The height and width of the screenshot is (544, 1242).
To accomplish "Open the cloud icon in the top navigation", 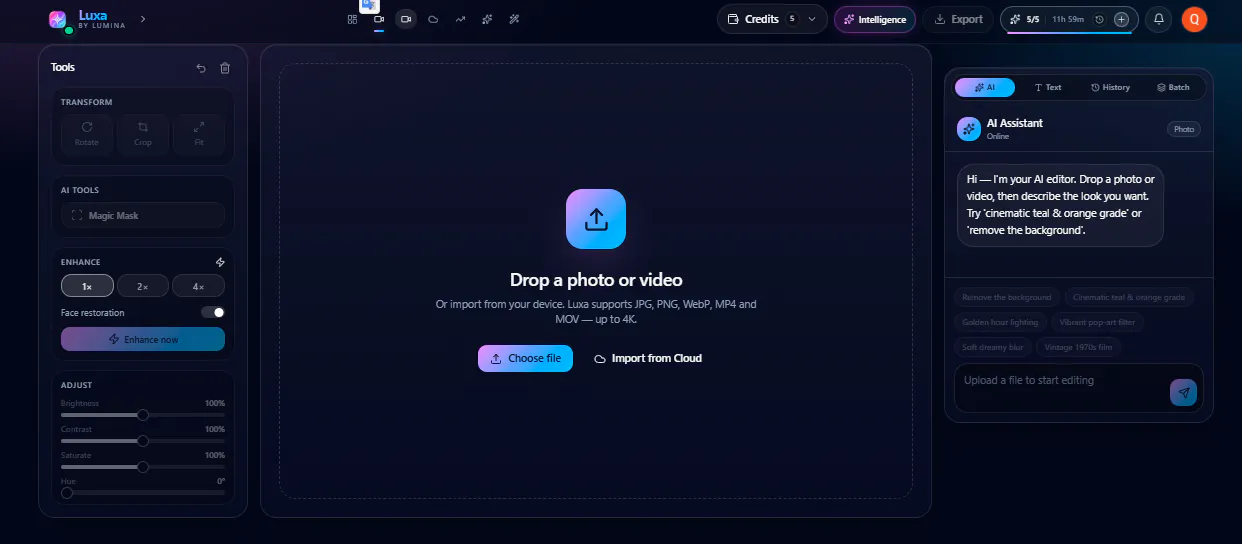I will pyautogui.click(x=433, y=19).
